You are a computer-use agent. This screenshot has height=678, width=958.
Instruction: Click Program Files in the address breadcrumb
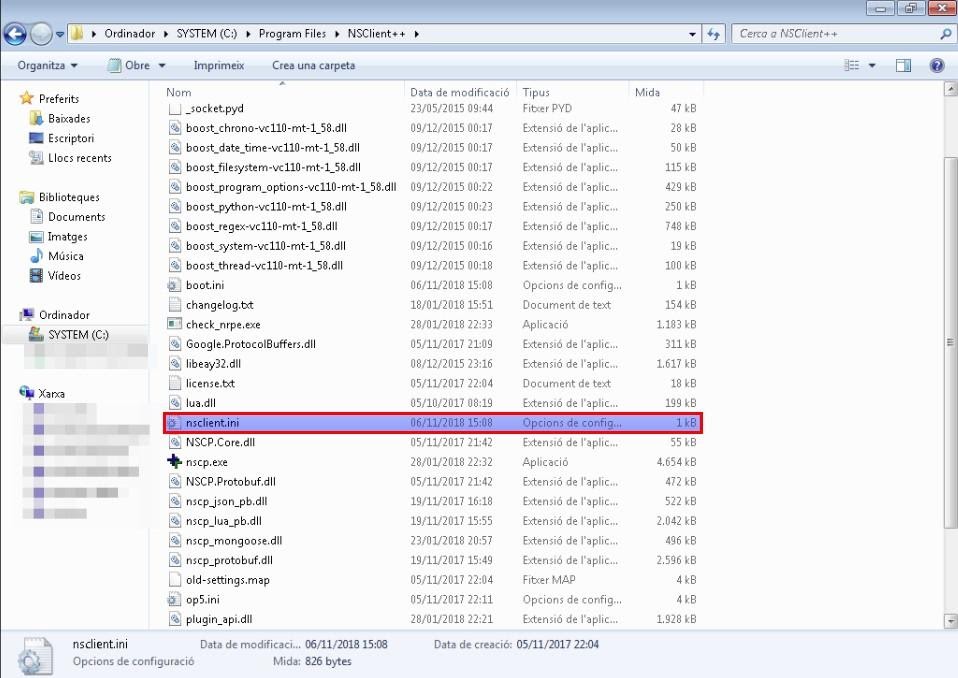[x=292, y=34]
